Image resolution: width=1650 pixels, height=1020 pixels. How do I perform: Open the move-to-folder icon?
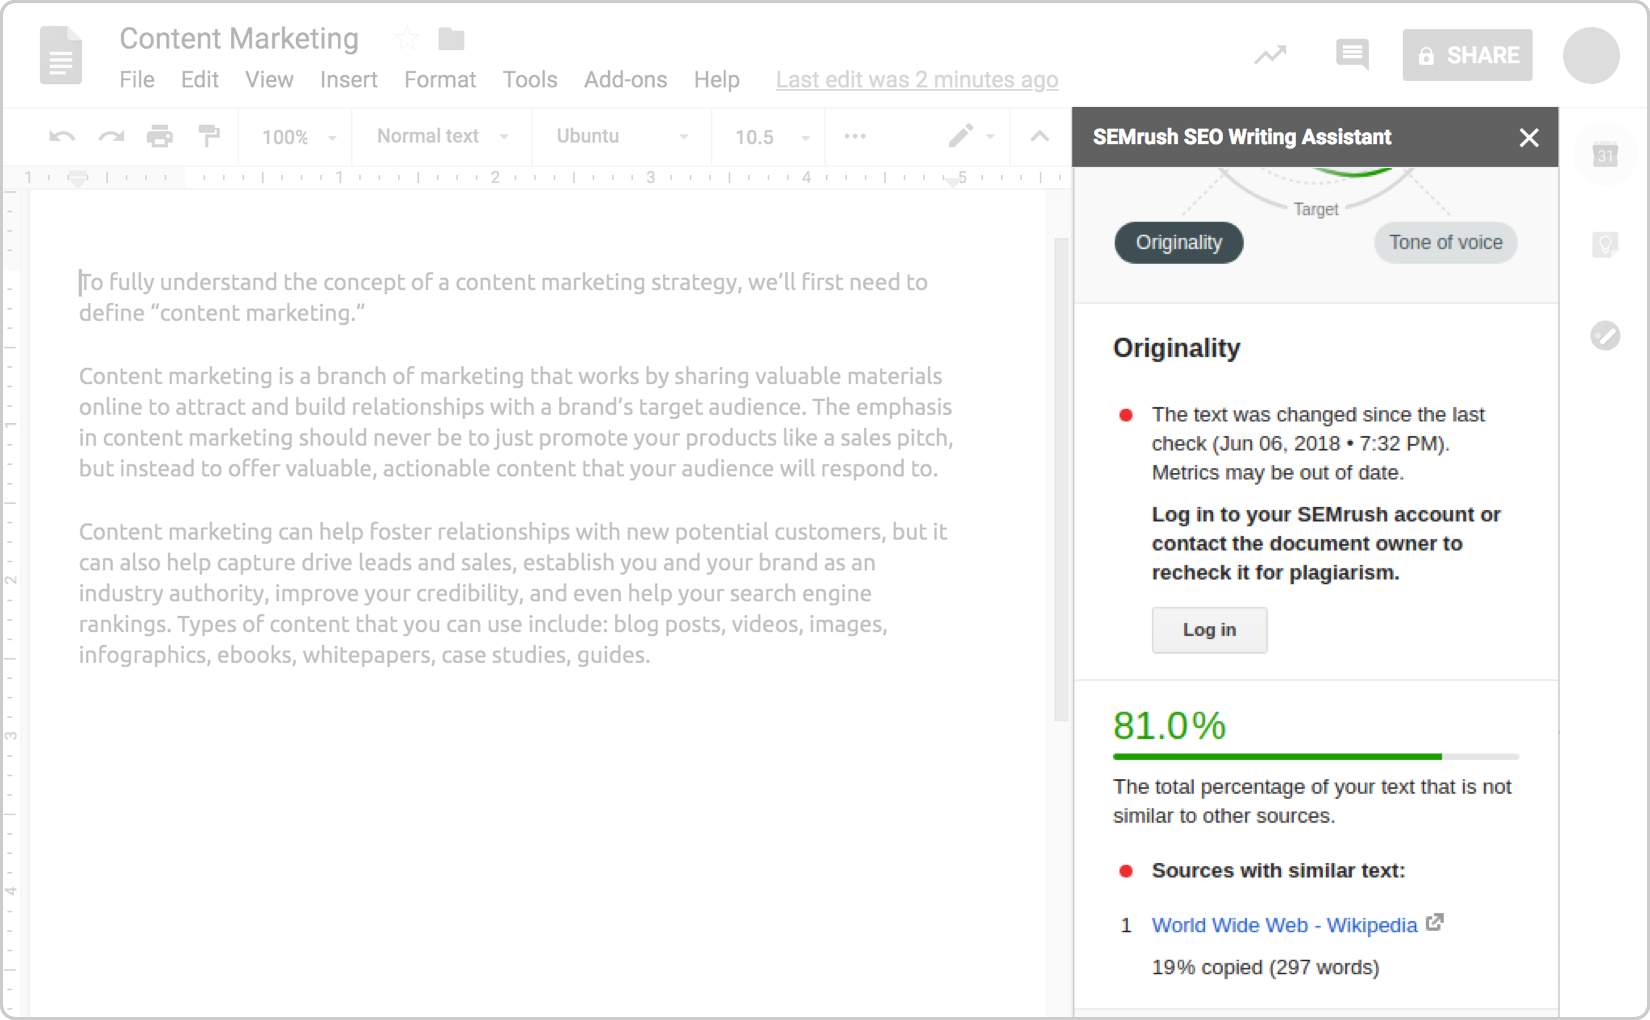click(x=451, y=39)
